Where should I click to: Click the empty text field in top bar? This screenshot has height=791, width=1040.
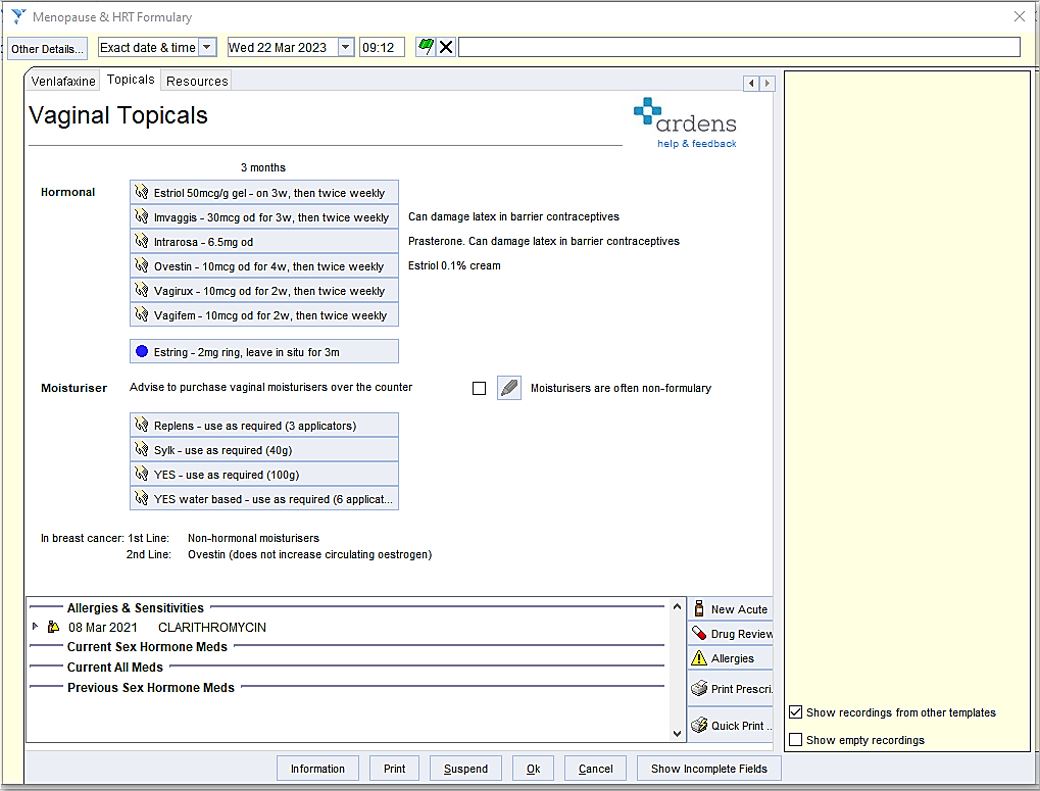point(739,47)
